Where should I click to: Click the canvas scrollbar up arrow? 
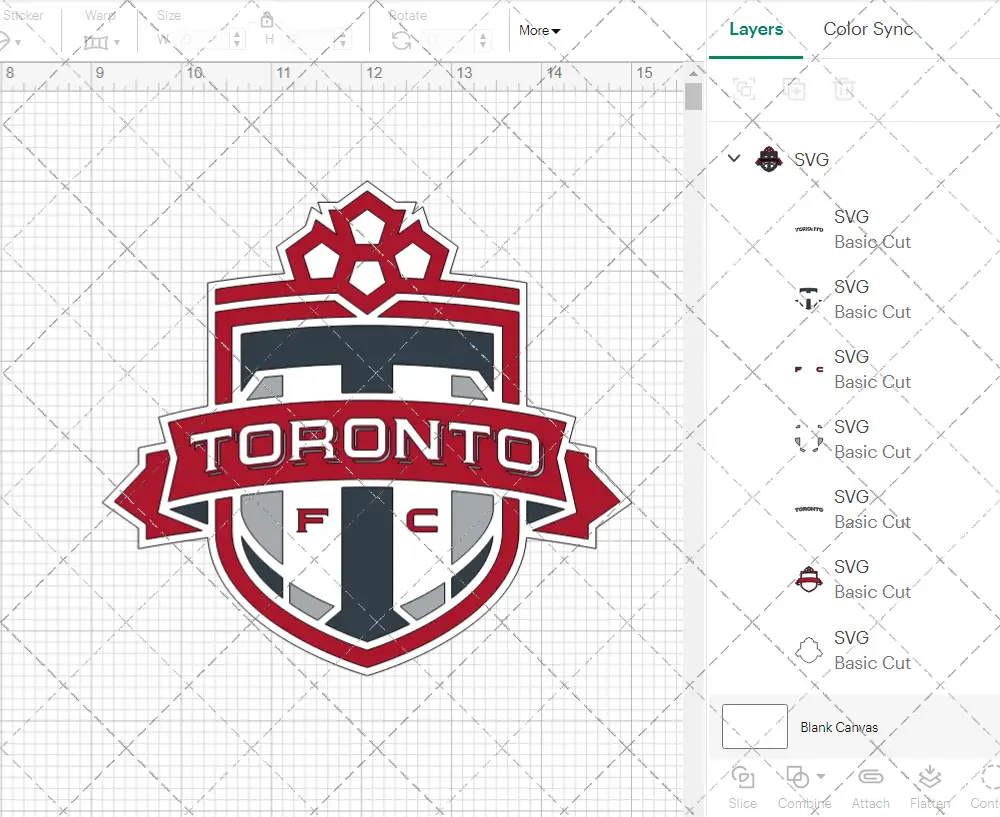pos(693,73)
